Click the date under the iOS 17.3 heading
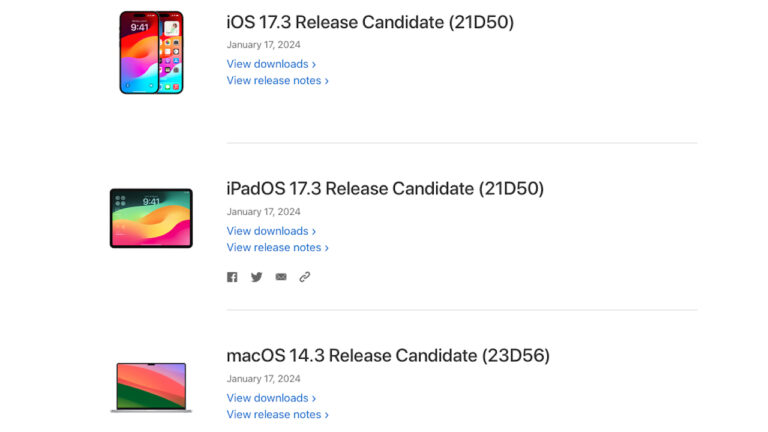The height and width of the screenshot is (432, 768). 263,45
